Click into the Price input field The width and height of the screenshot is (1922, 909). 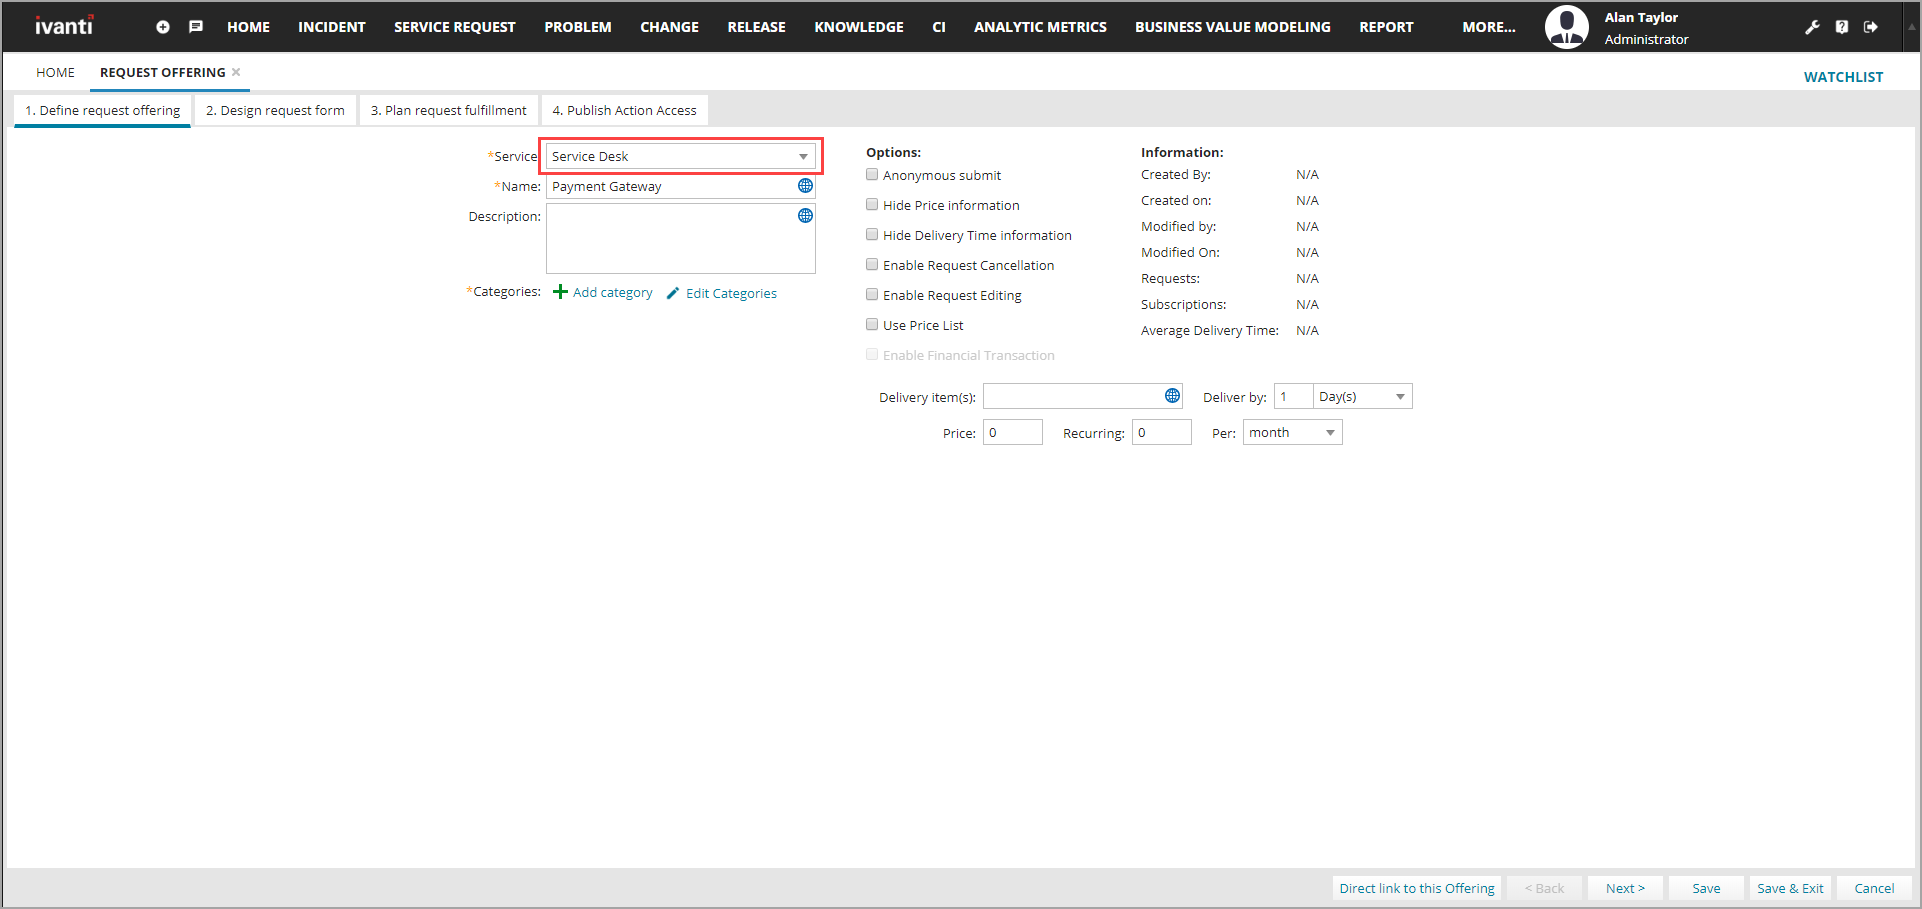pos(1012,433)
